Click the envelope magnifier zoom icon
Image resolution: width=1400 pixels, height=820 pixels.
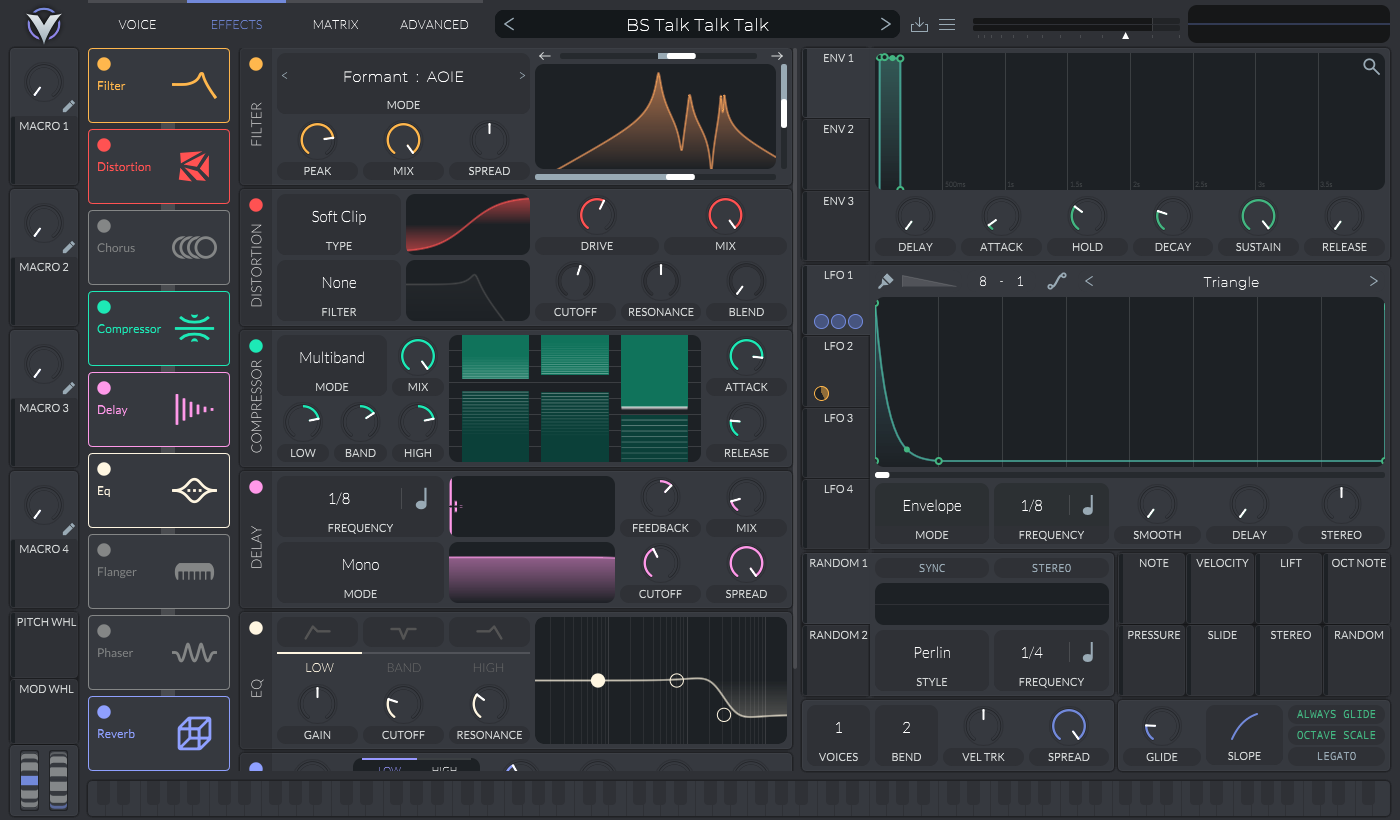pyautogui.click(x=1371, y=67)
